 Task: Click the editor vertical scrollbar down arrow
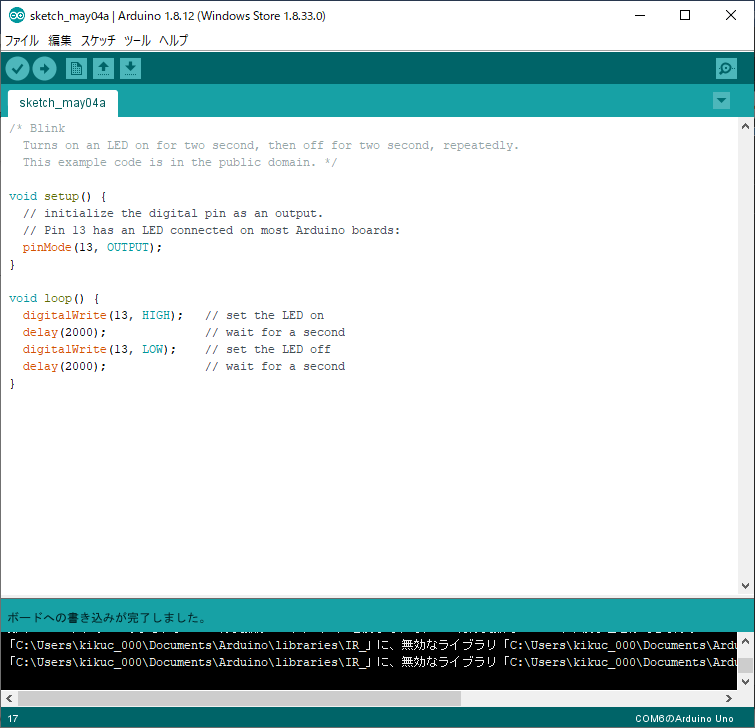pos(746,586)
